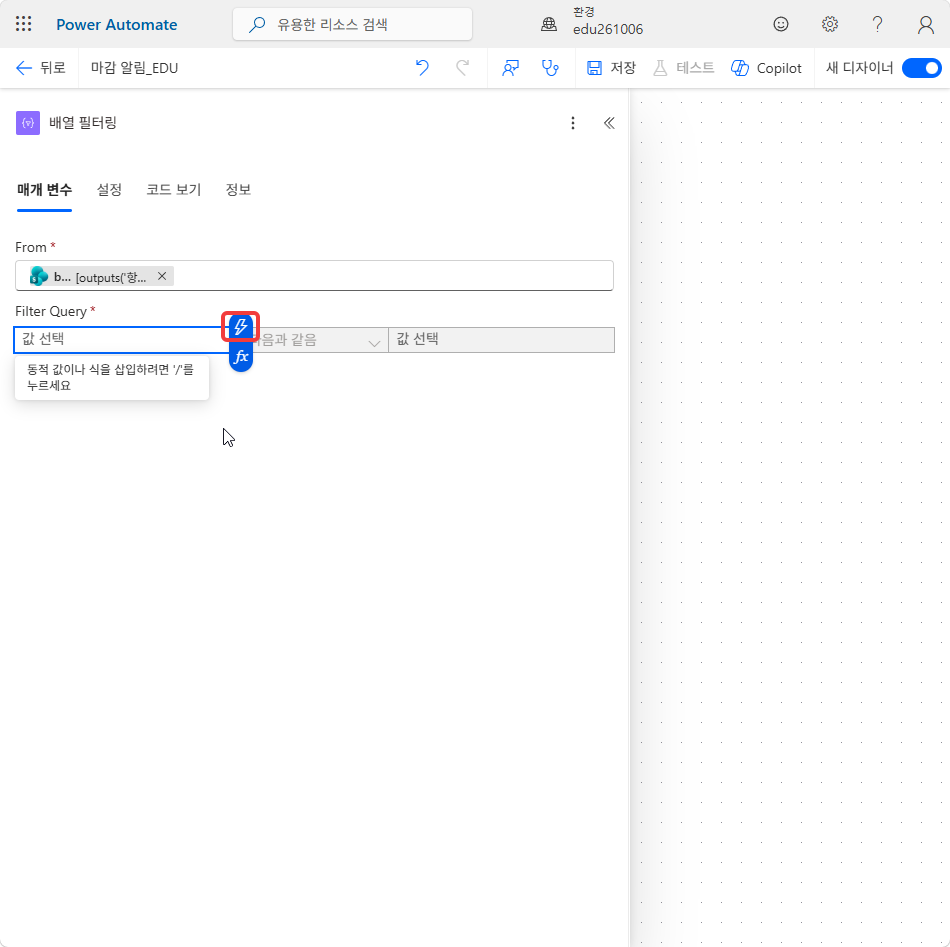Switch to the 코드 보기 tab

[x=173, y=190]
